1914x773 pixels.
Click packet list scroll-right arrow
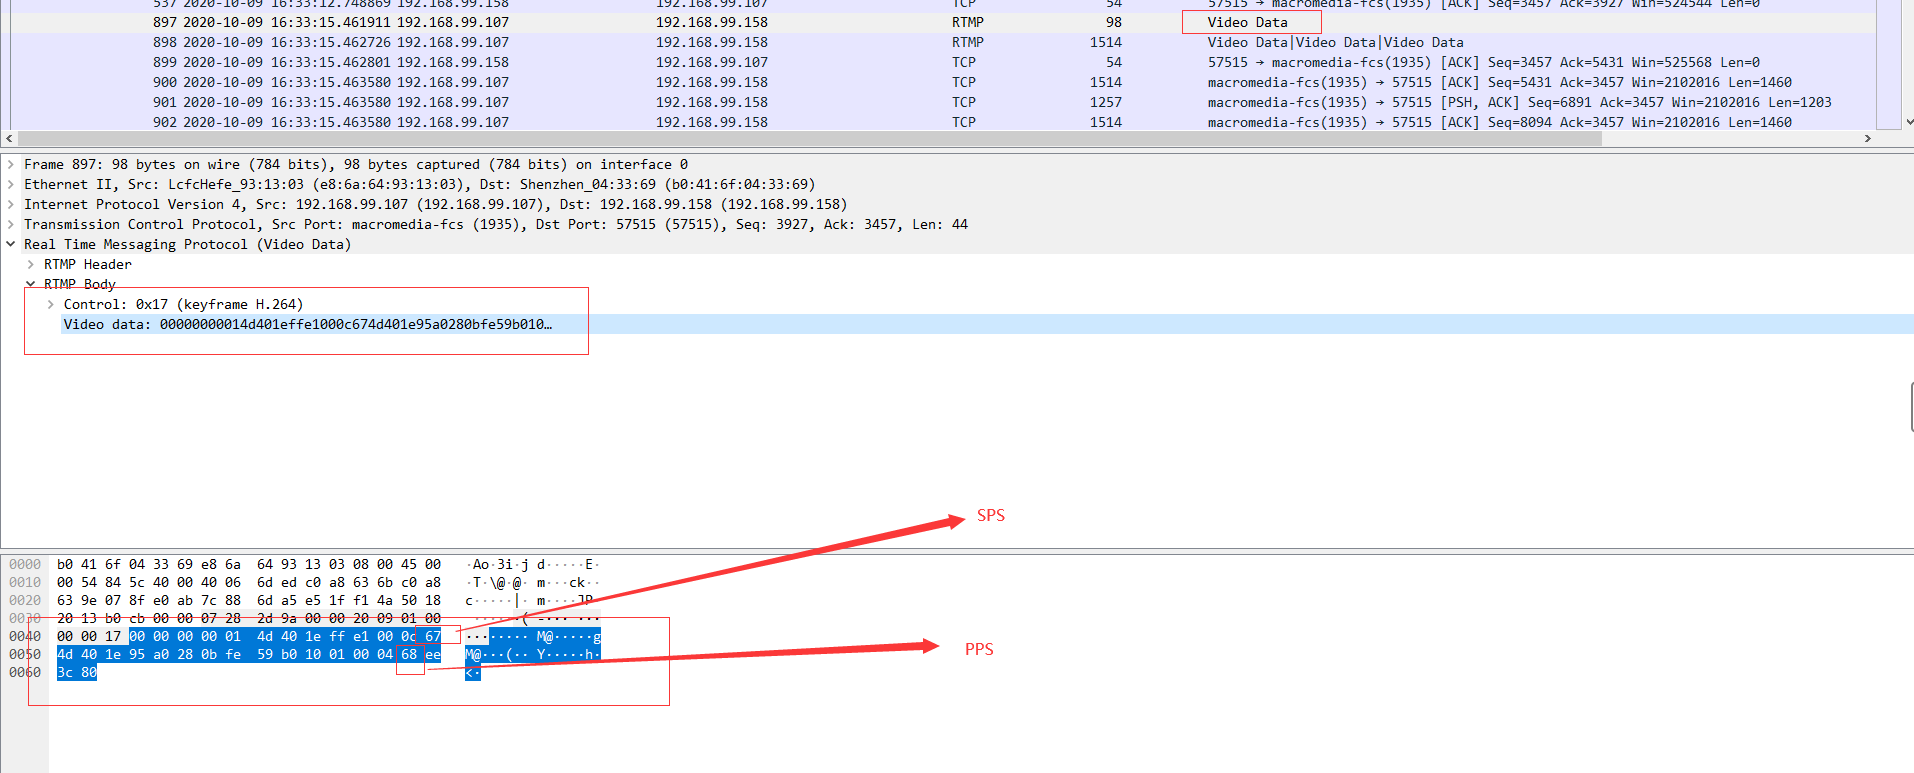(1867, 139)
